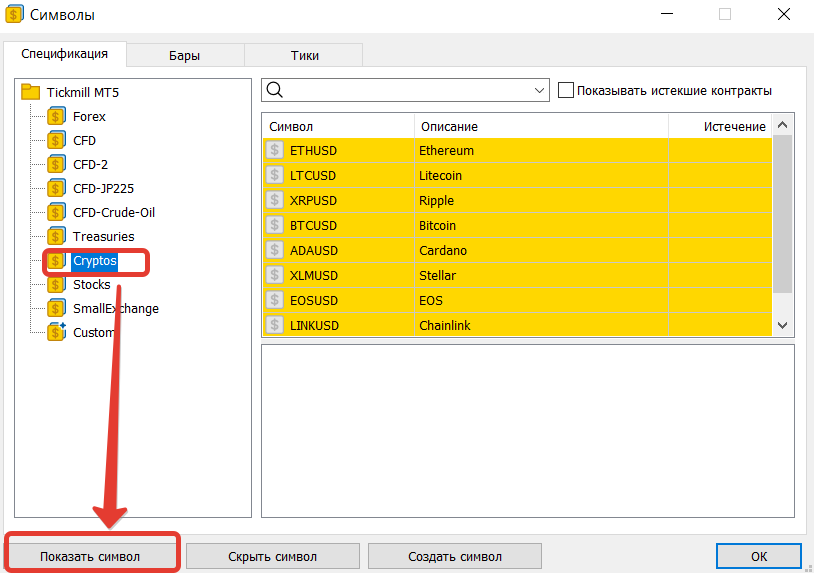Click the dollar icon beside BTCUSD
814x573 pixels.
[275, 225]
